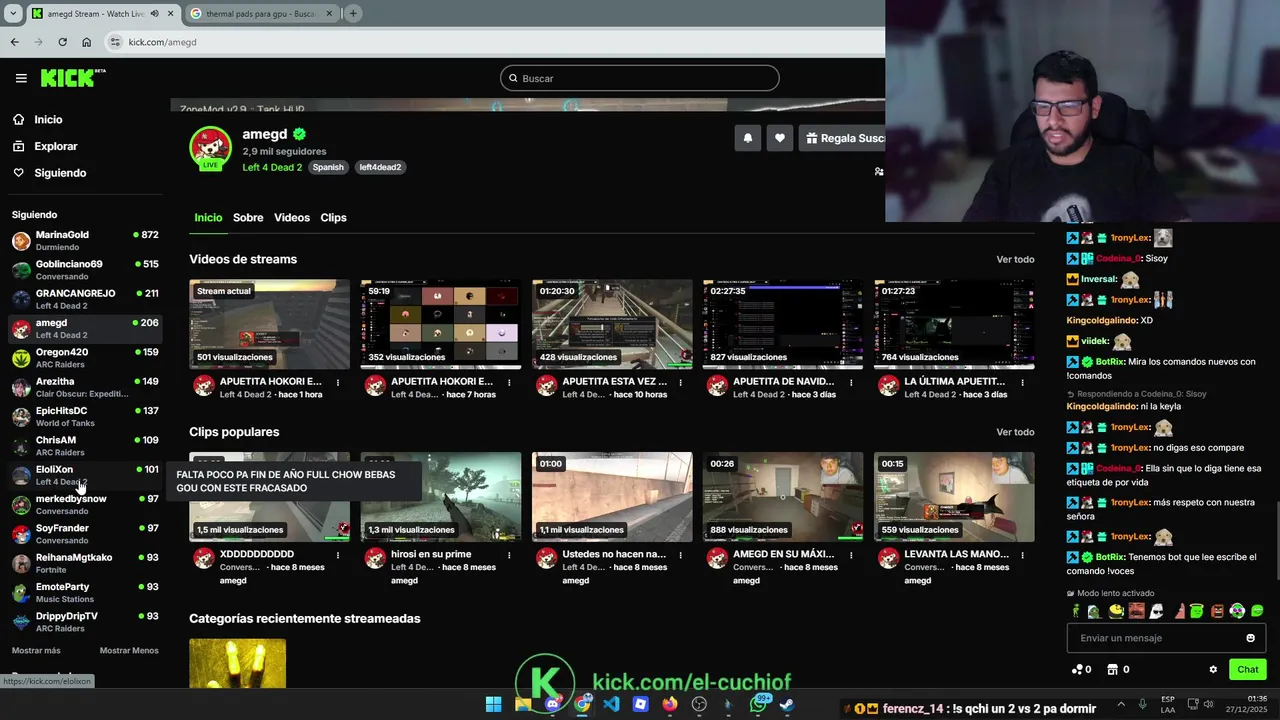Click the green Chat send button
1280x720 pixels.
[x=1248, y=670]
